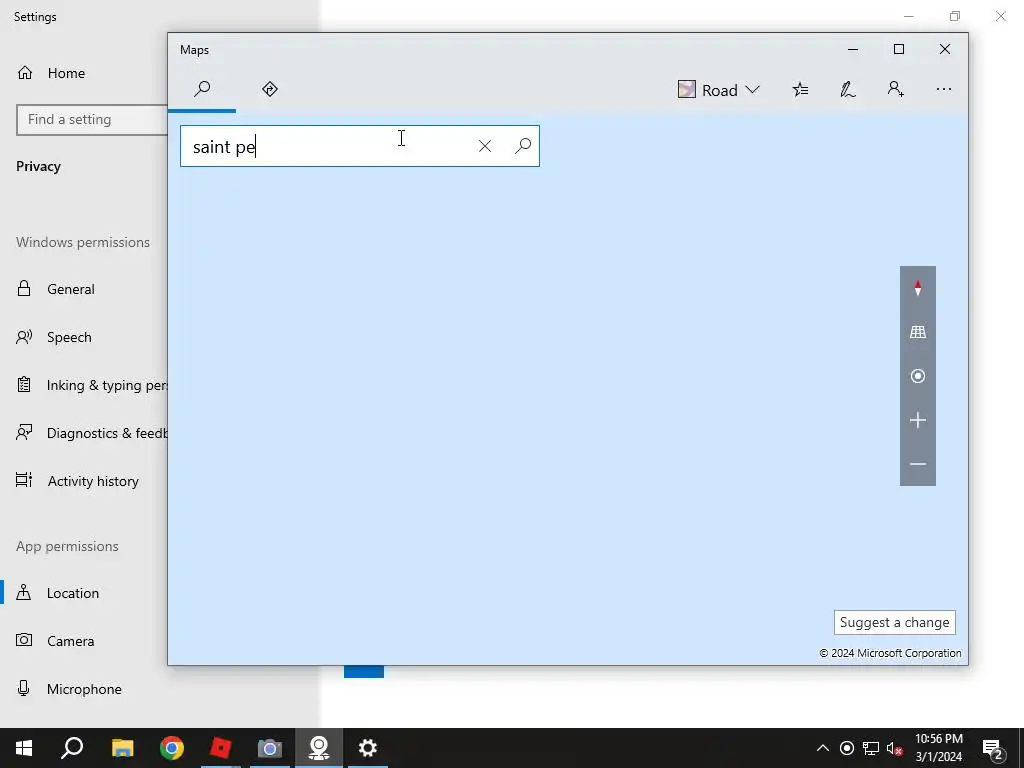Toggle the tilt map view icon

pos(918,332)
